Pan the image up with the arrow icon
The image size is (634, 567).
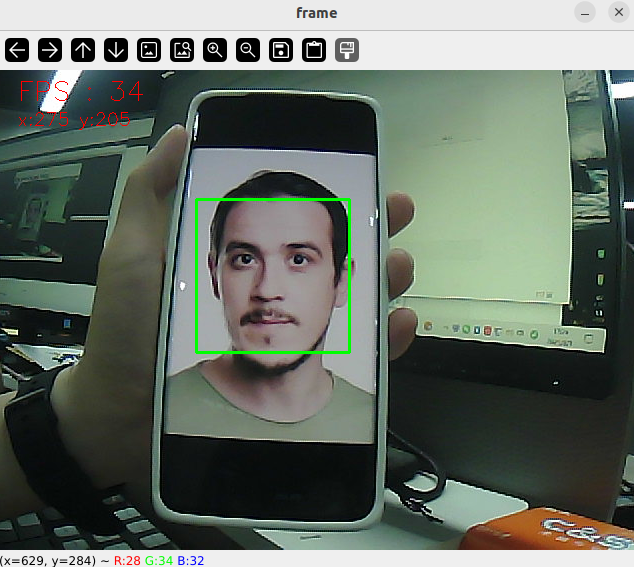tap(83, 50)
